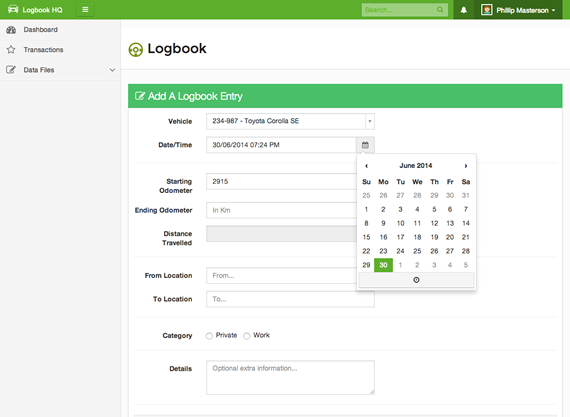
Task: Go to previous month arrow
Action: point(366,166)
